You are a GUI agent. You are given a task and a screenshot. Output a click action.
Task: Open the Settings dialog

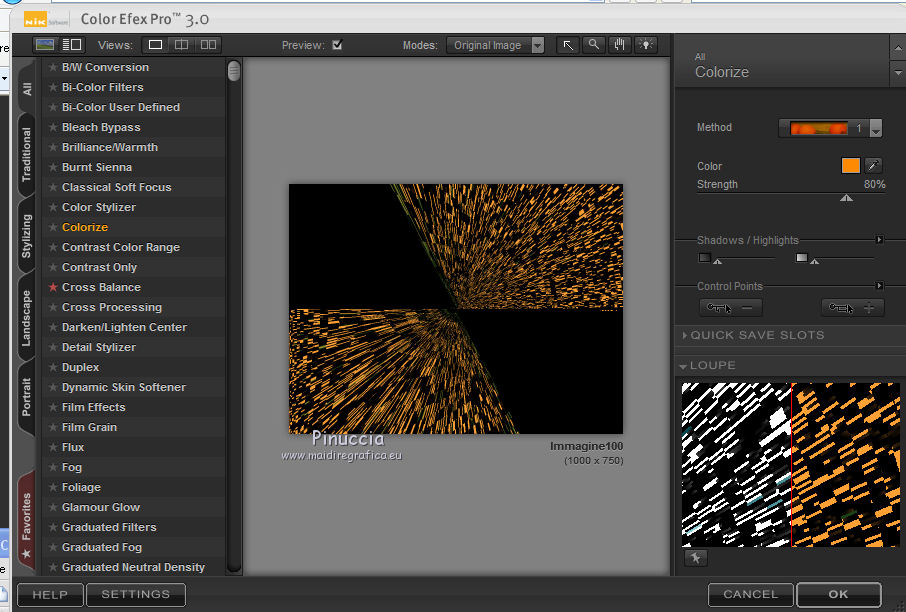(136, 594)
